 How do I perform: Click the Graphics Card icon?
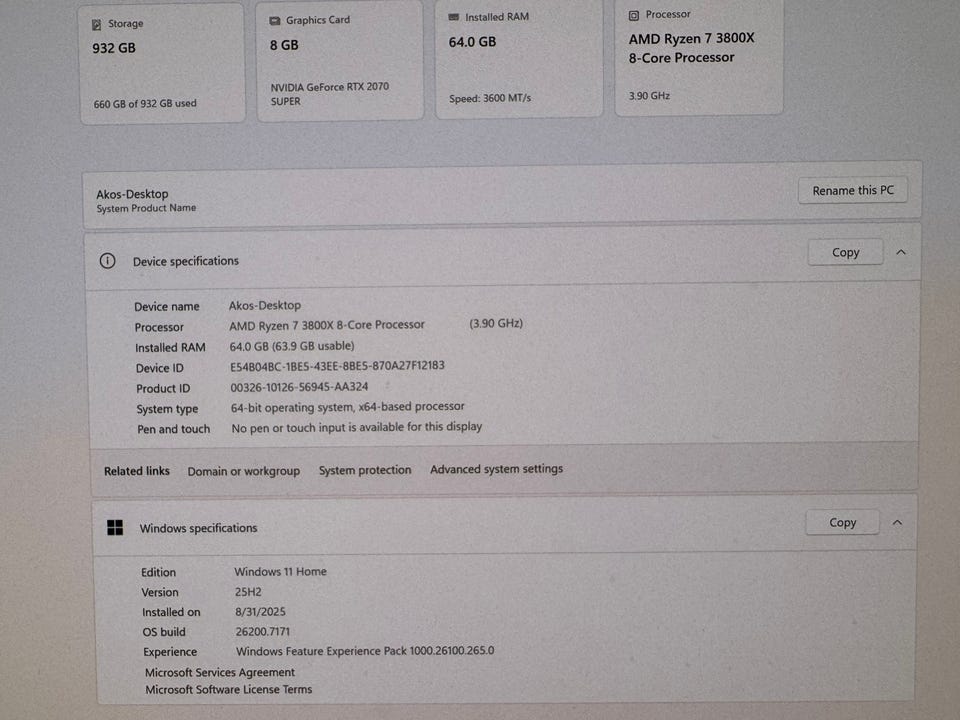[275, 21]
